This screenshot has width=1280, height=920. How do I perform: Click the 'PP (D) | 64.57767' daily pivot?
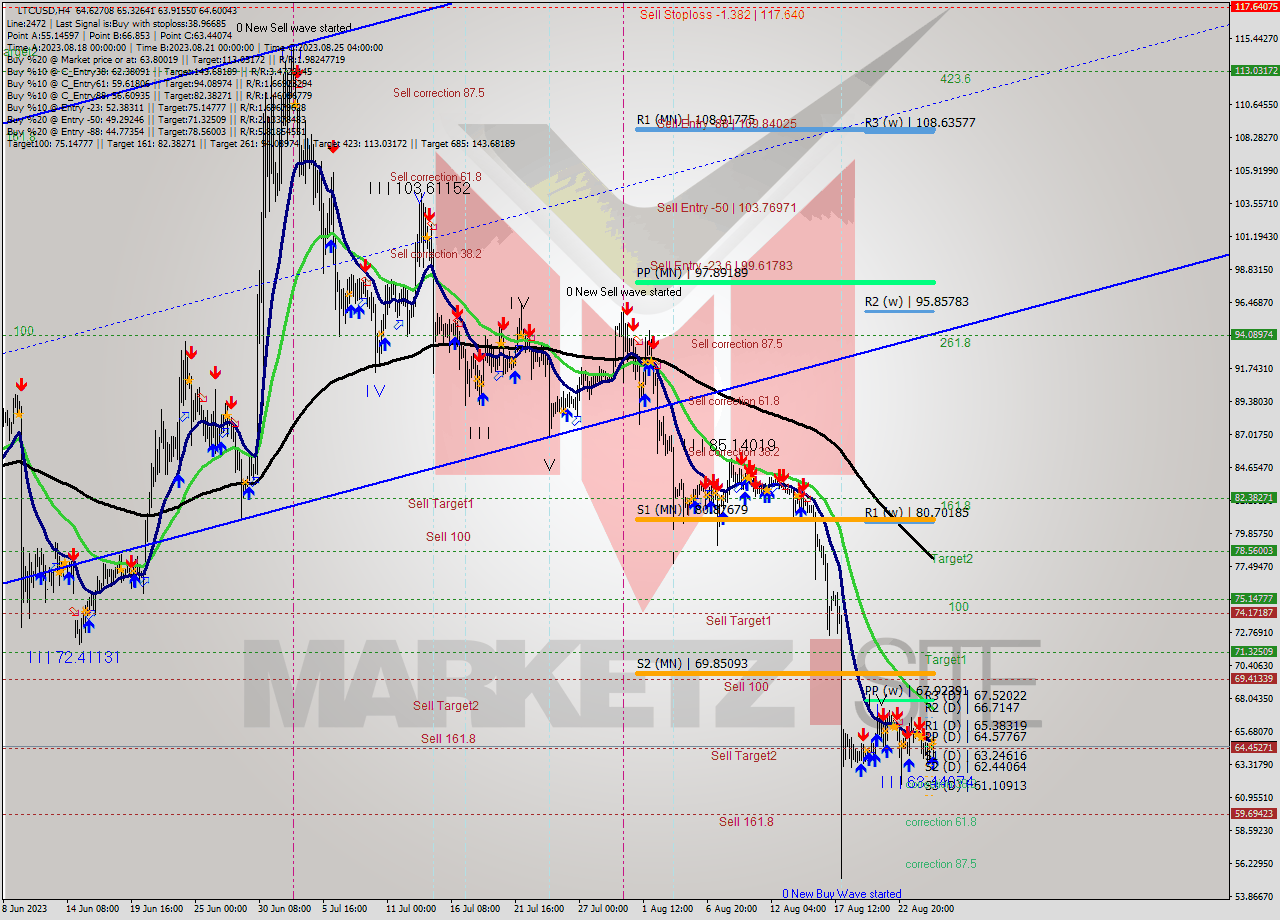[976, 737]
